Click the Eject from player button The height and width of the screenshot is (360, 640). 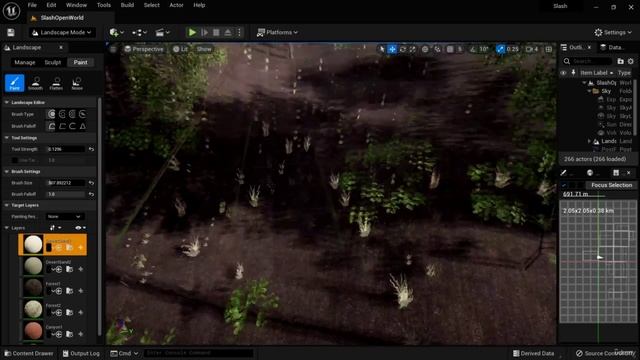pyautogui.click(x=228, y=32)
